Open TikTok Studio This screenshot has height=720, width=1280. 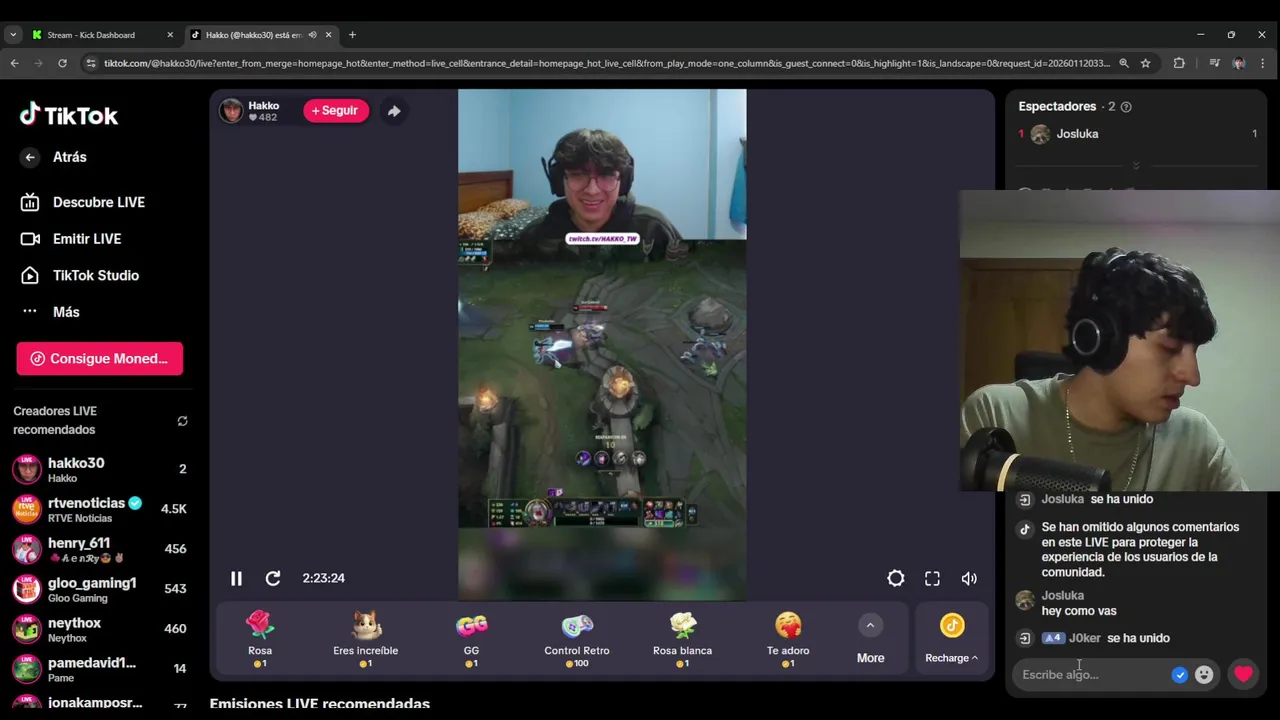pyautogui.click(x=79, y=275)
